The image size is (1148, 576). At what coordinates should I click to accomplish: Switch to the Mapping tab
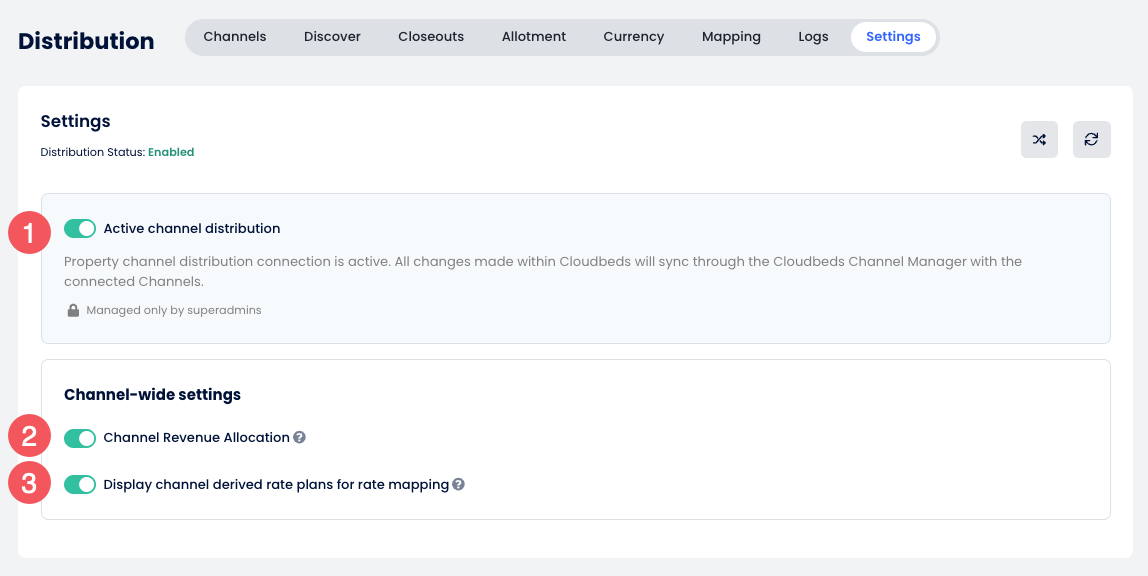(x=731, y=37)
